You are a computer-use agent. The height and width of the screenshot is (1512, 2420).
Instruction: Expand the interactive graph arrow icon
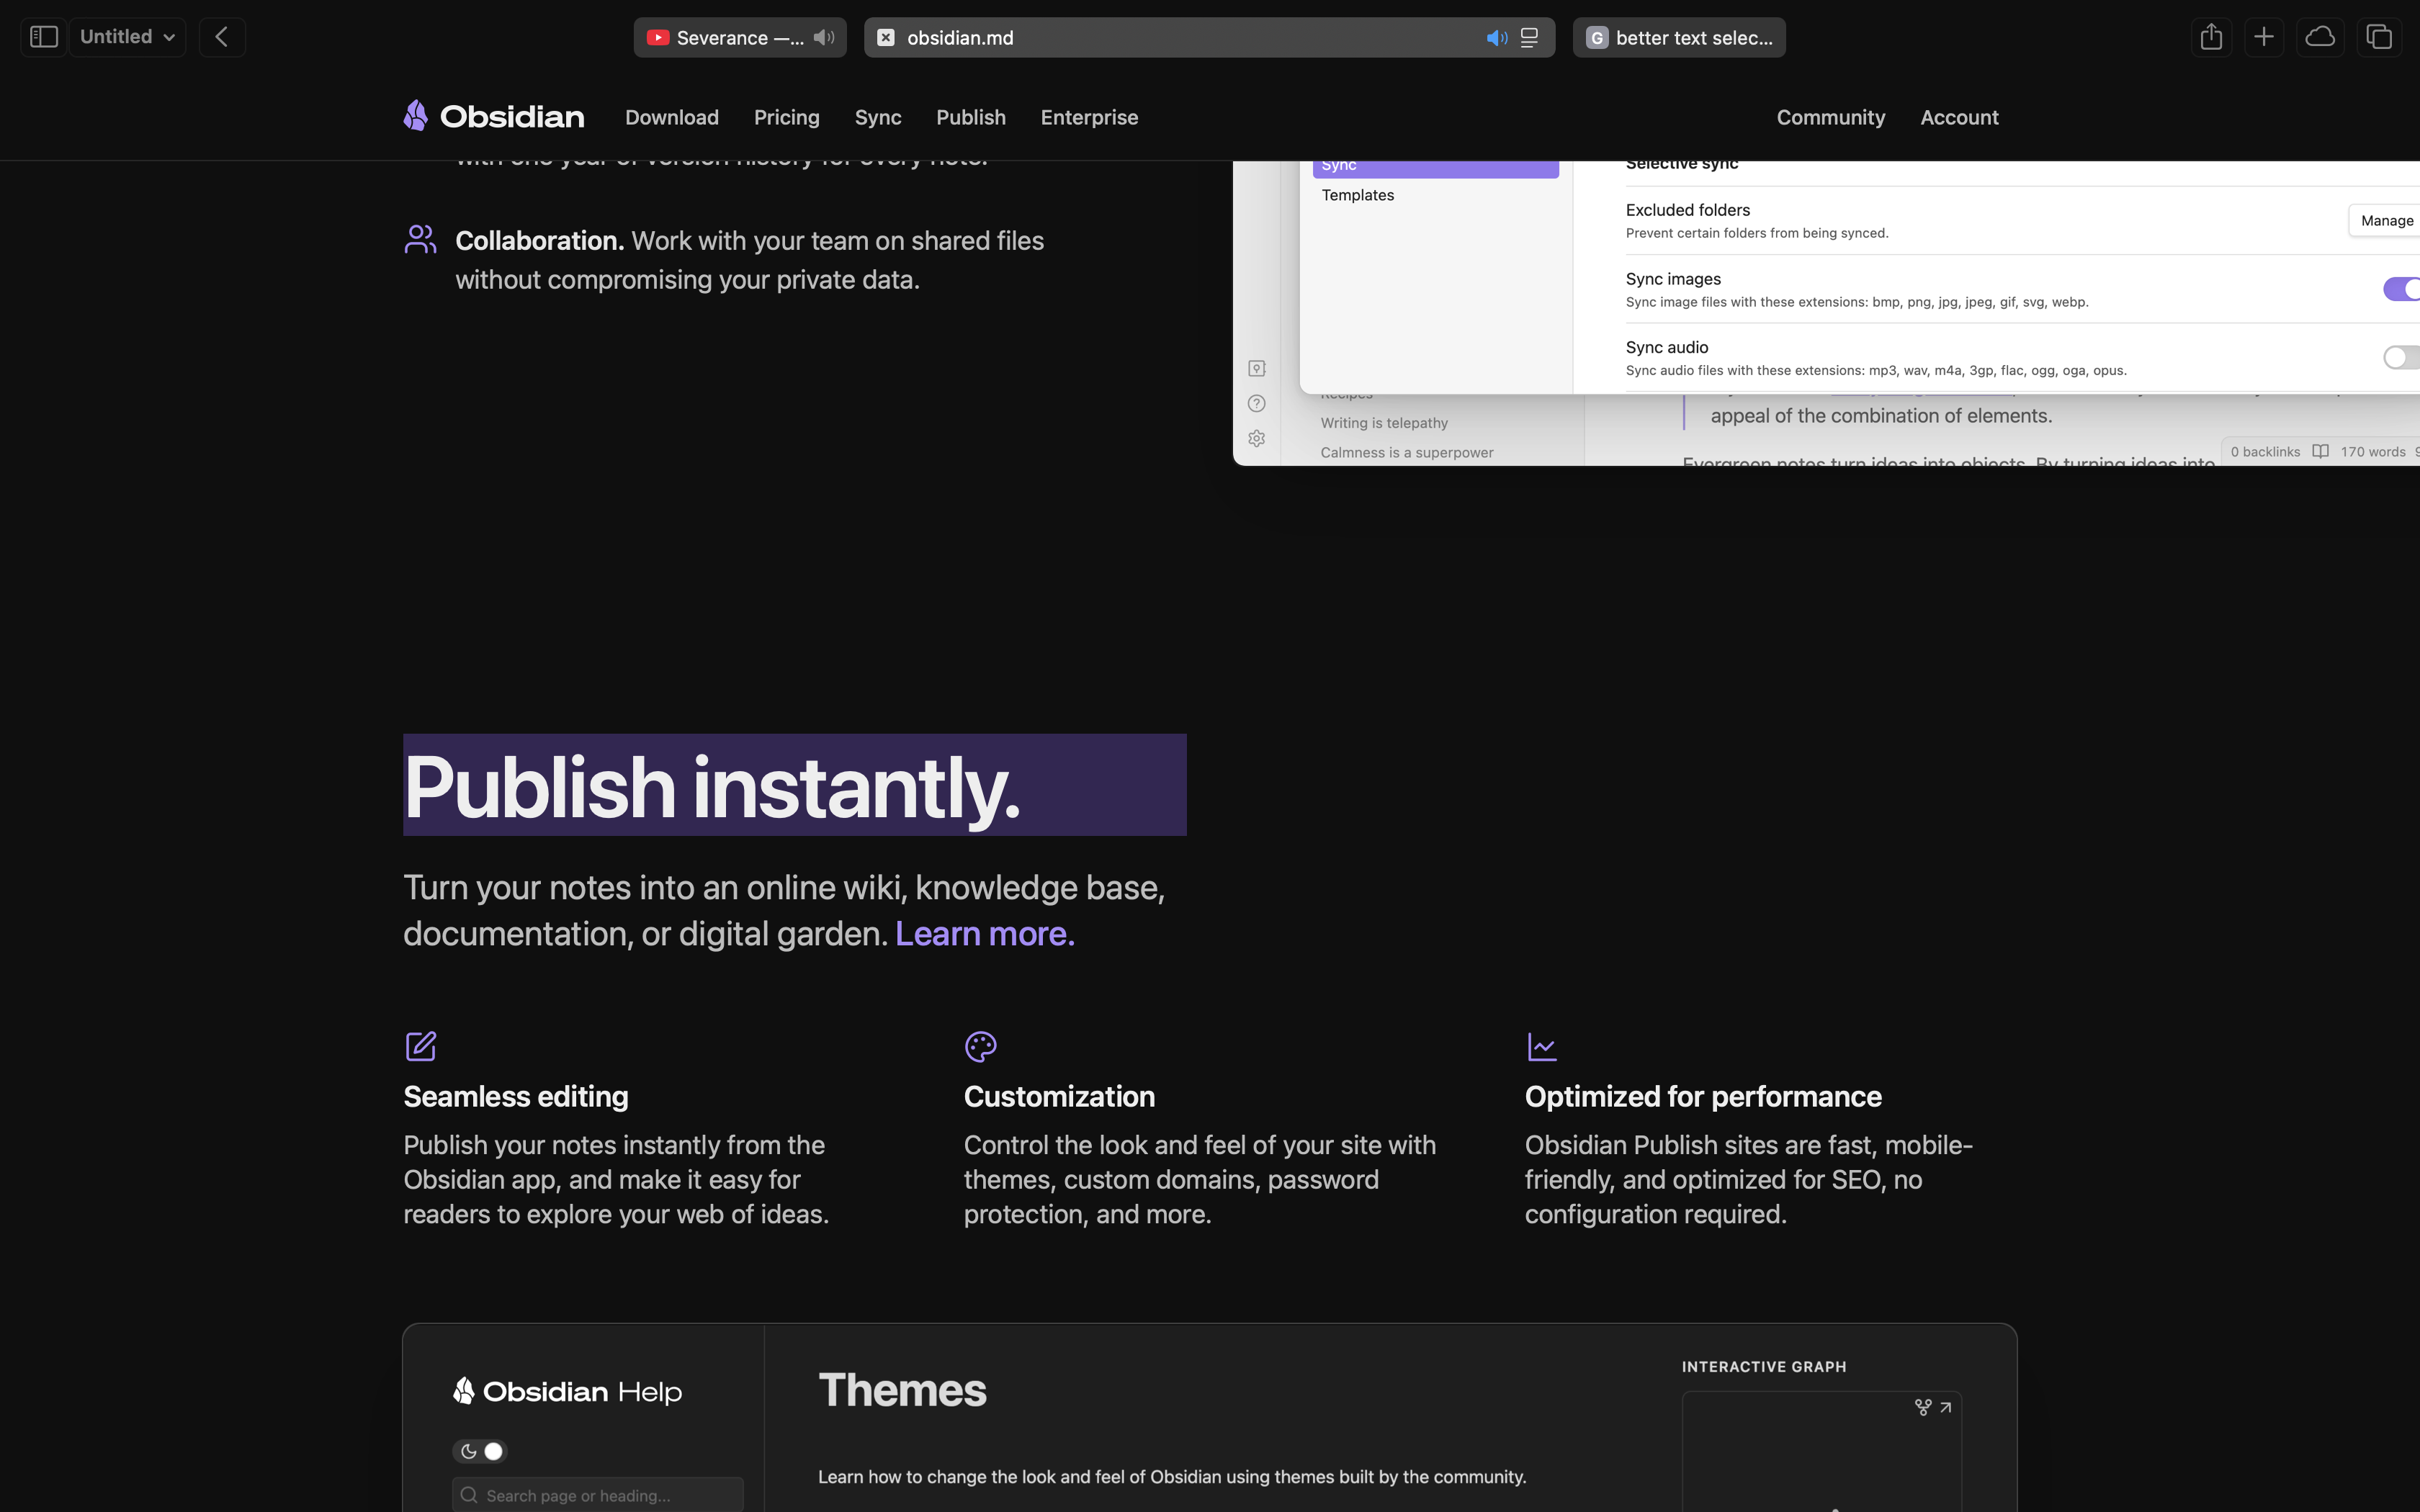1945,1407
